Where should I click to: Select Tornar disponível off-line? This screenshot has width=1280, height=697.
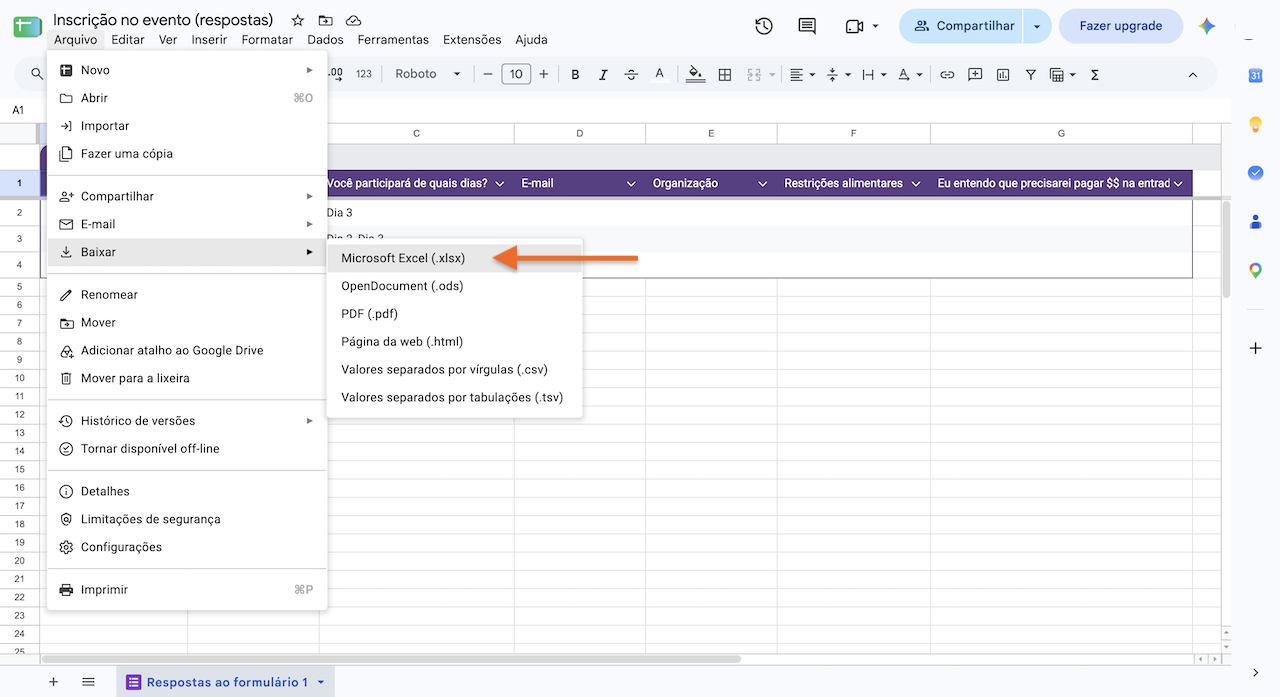(187, 449)
